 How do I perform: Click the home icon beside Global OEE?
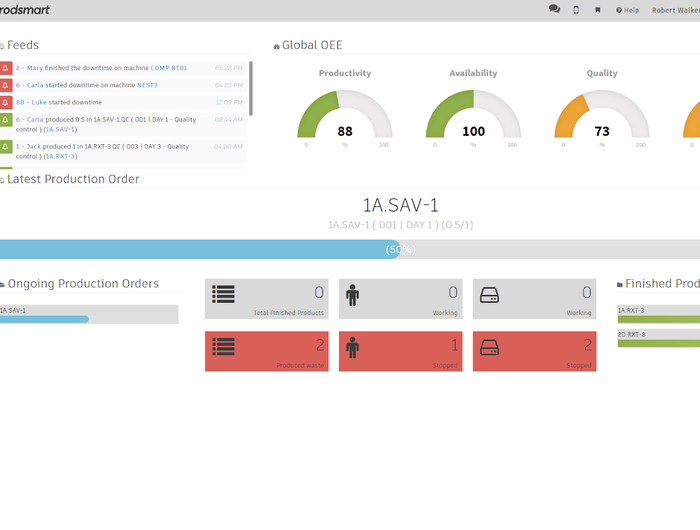pyautogui.click(x=276, y=46)
